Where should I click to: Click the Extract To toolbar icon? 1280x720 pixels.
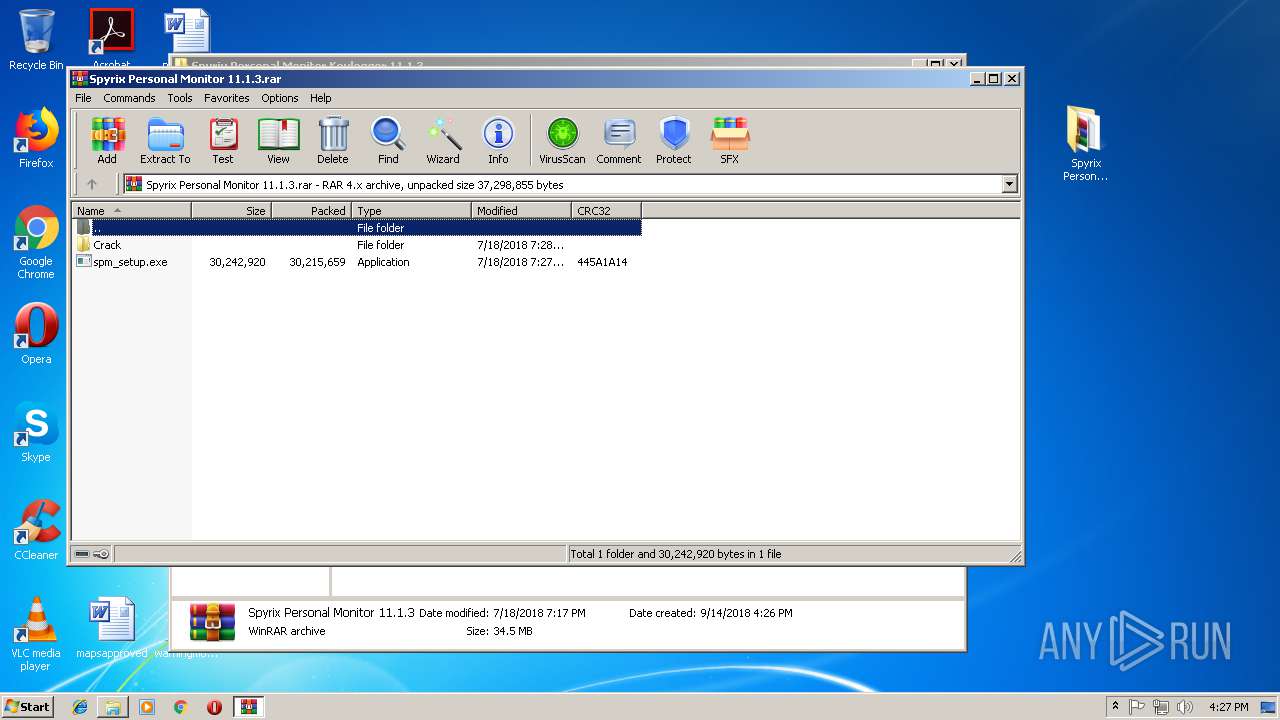[165, 140]
